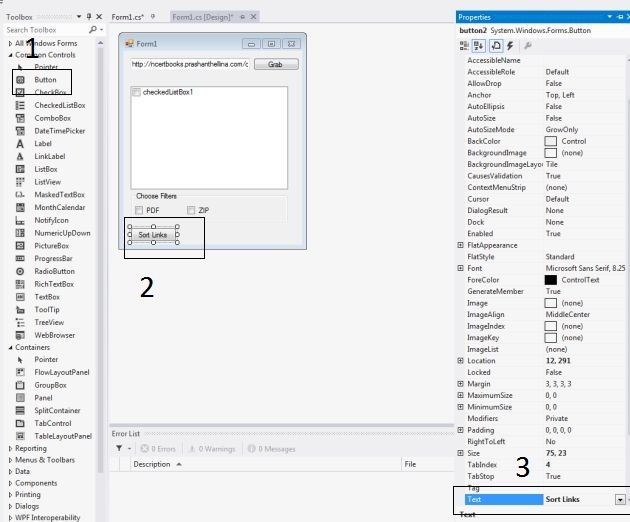Image resolution: width=630 pixels, height=522 pixels.
Task: Show Events lightning bolt in Properties
Action: click(510, 46)
